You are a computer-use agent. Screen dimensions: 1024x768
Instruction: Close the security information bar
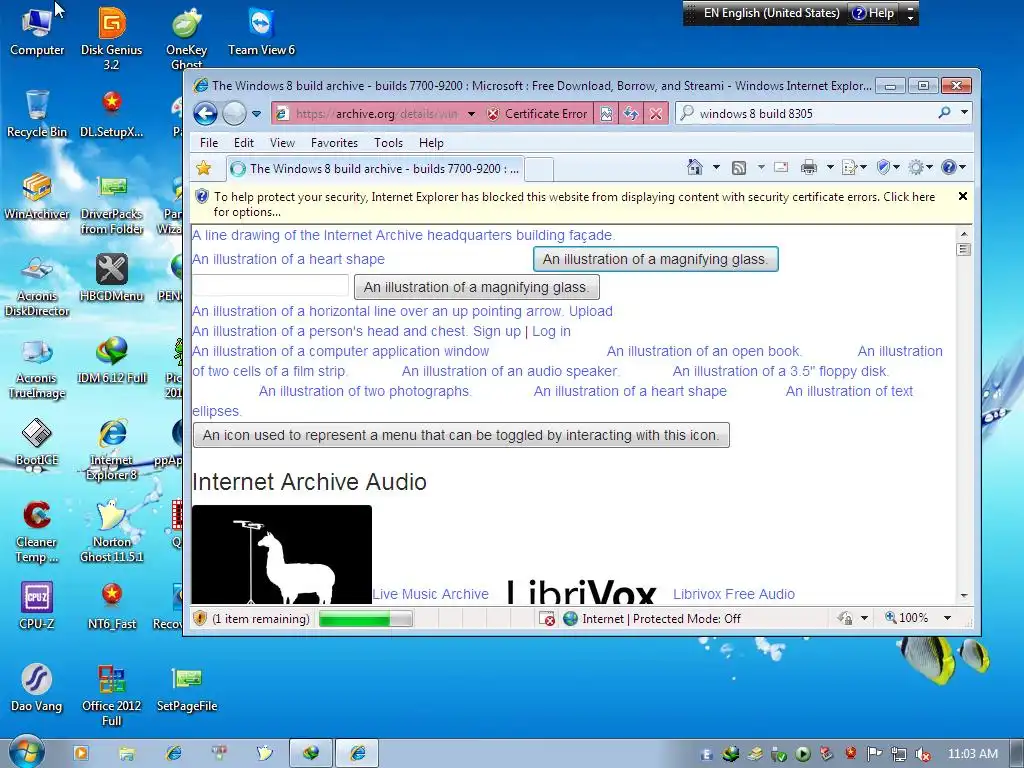point(962,197)
